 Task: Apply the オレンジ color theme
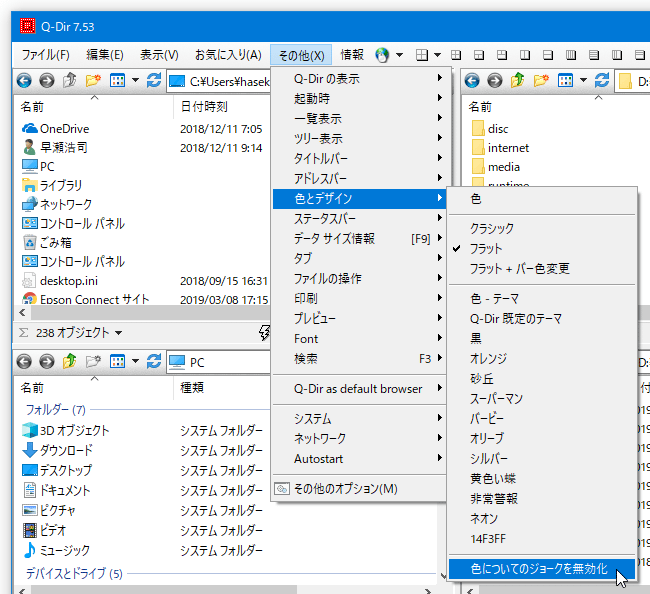coord(542,359)
